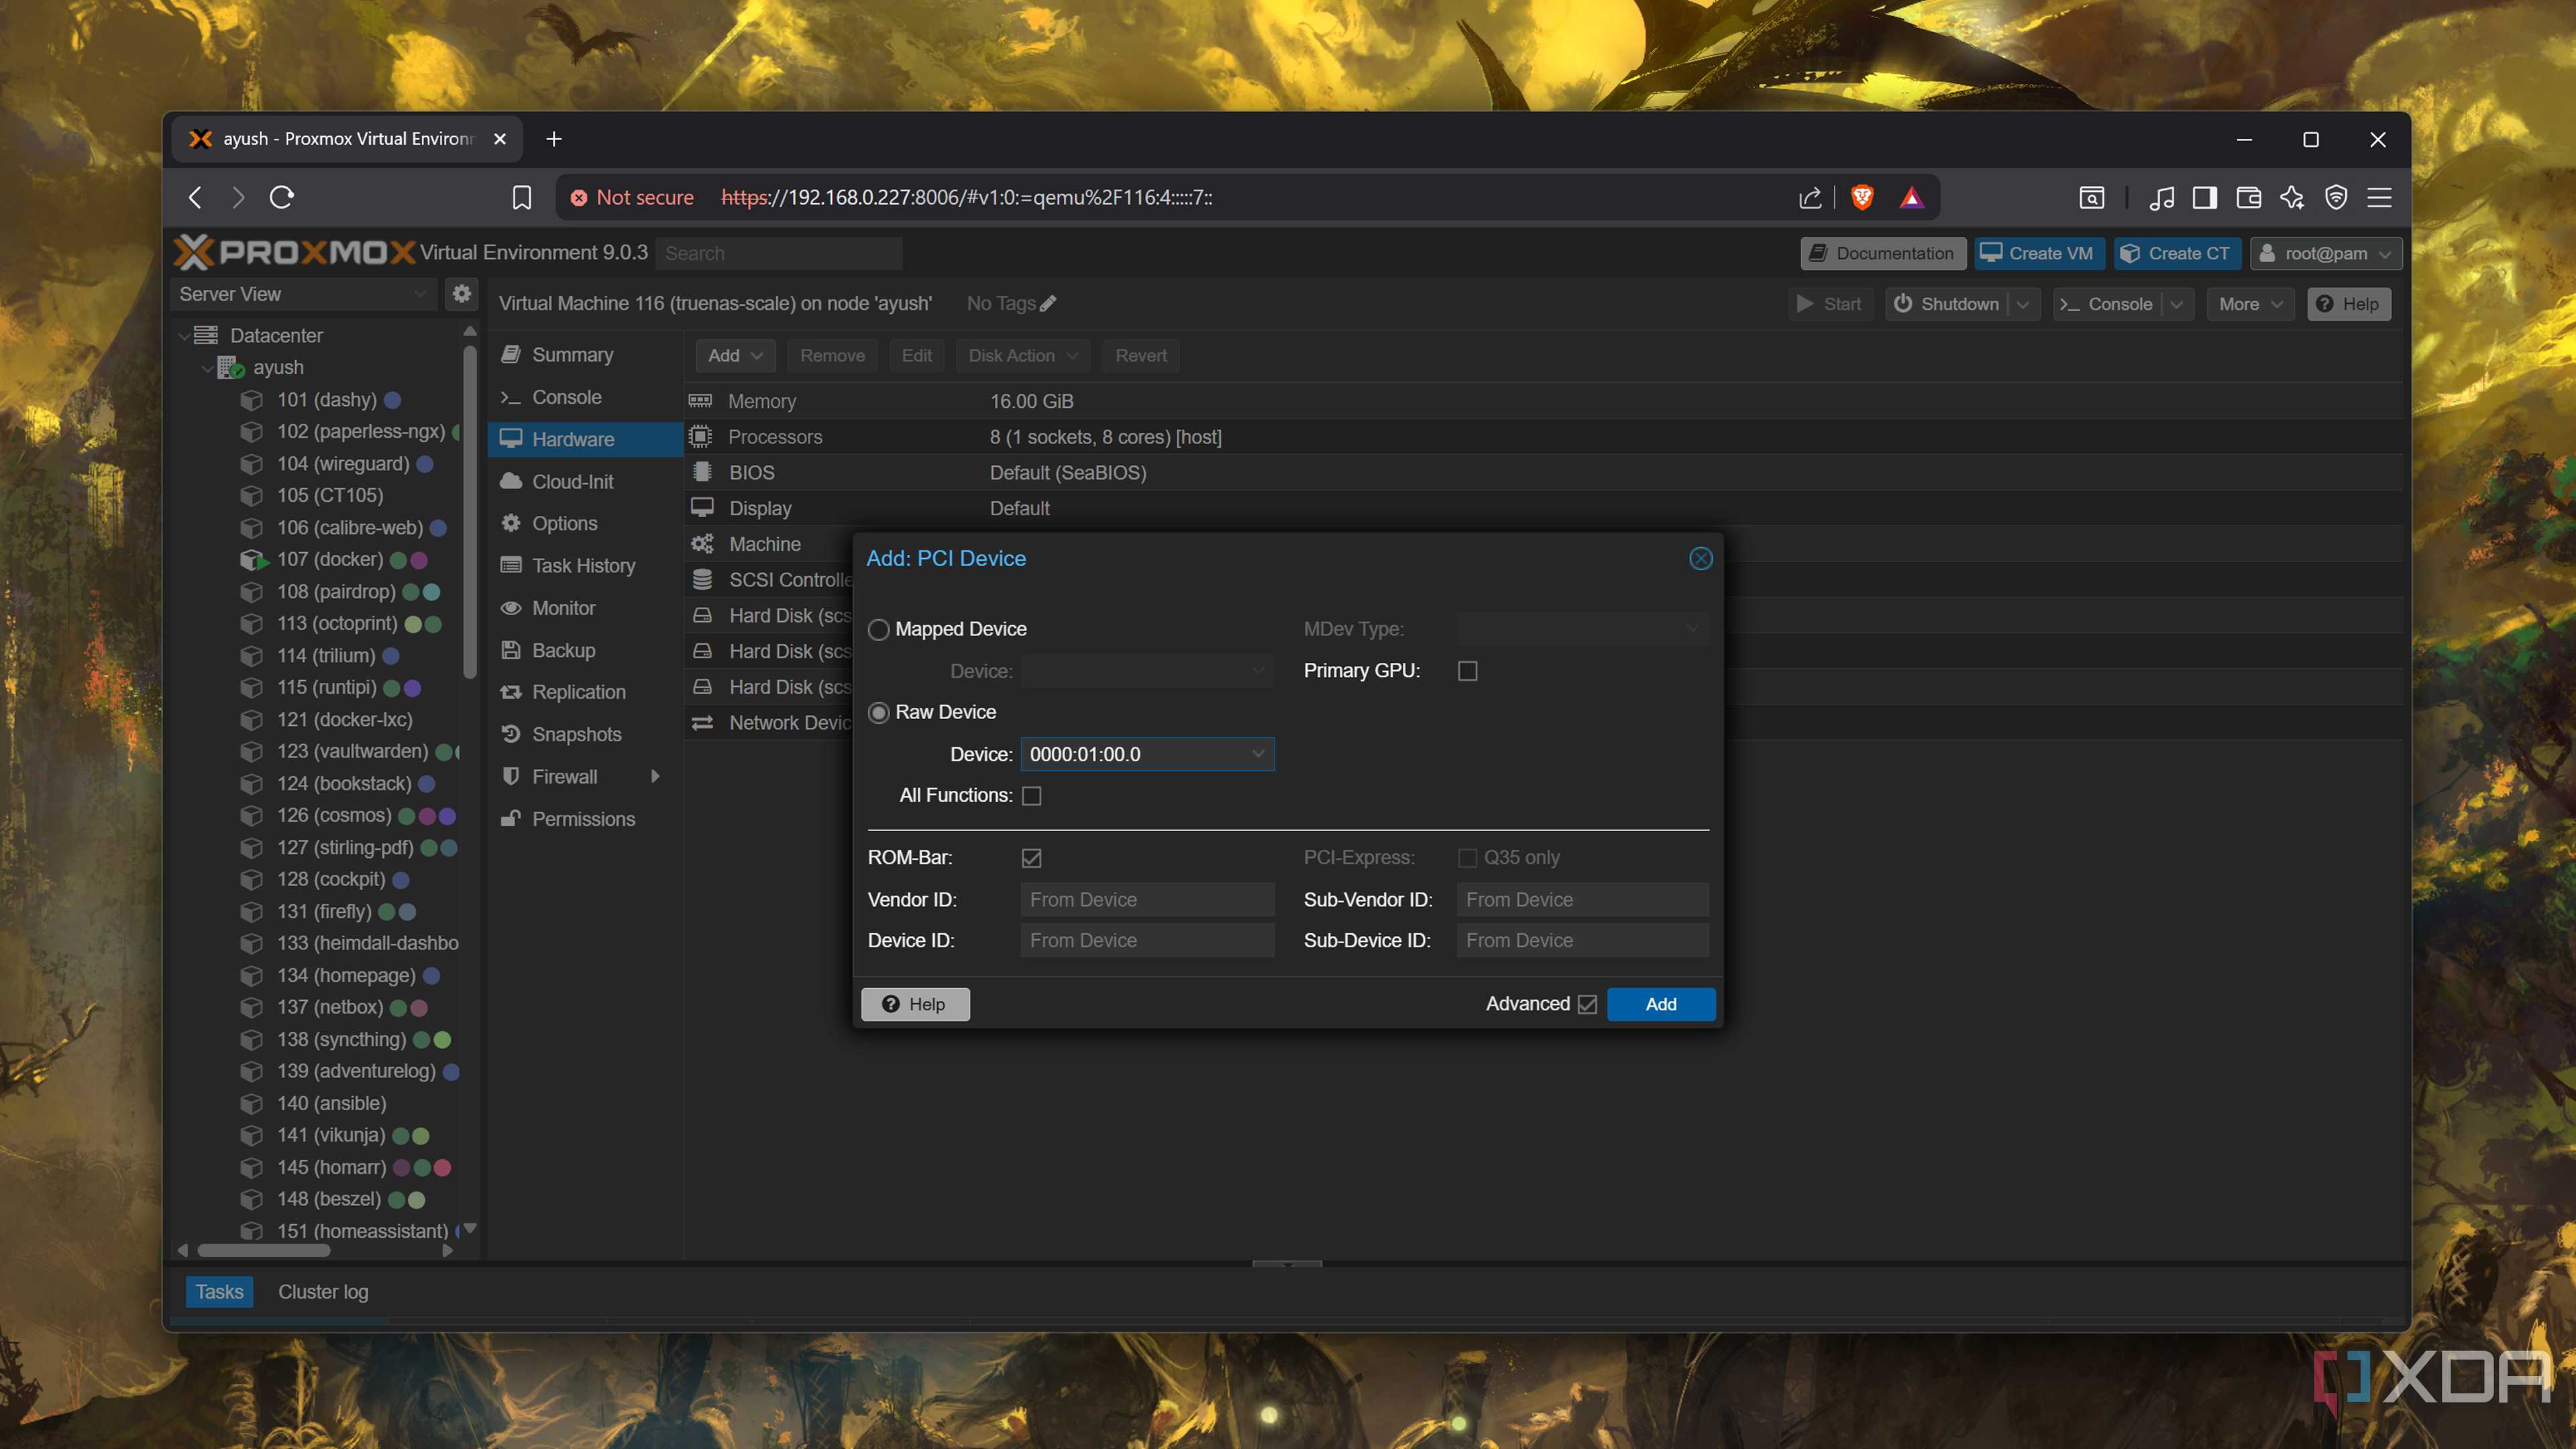Open the More dropdown menu

[2250, 304]
